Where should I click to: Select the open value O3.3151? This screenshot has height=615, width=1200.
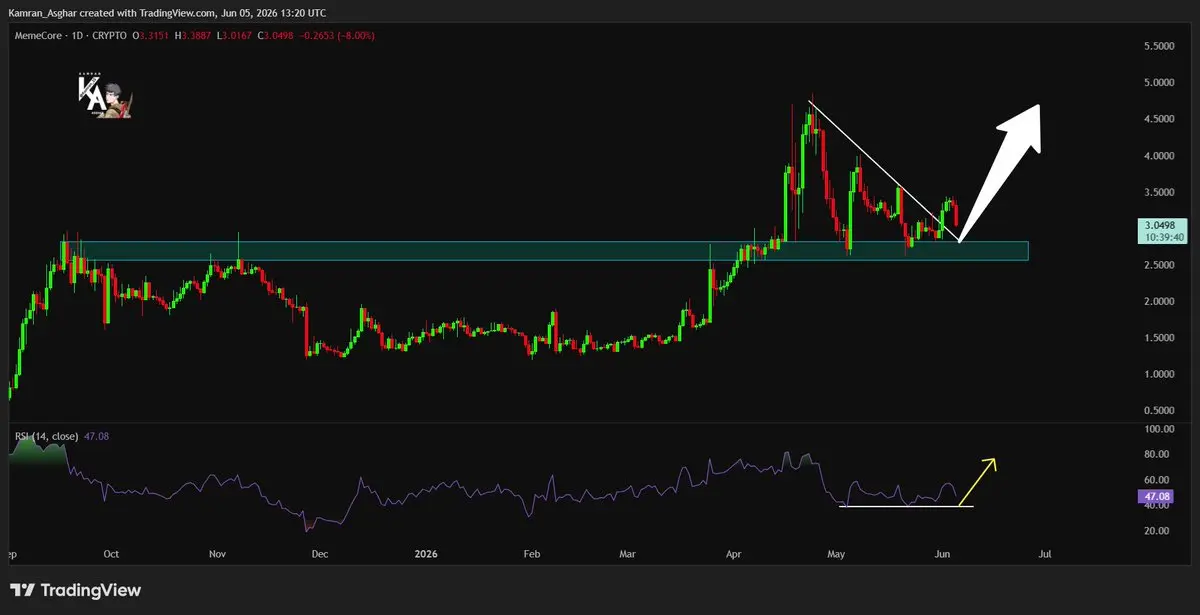(x=152, y=36)
